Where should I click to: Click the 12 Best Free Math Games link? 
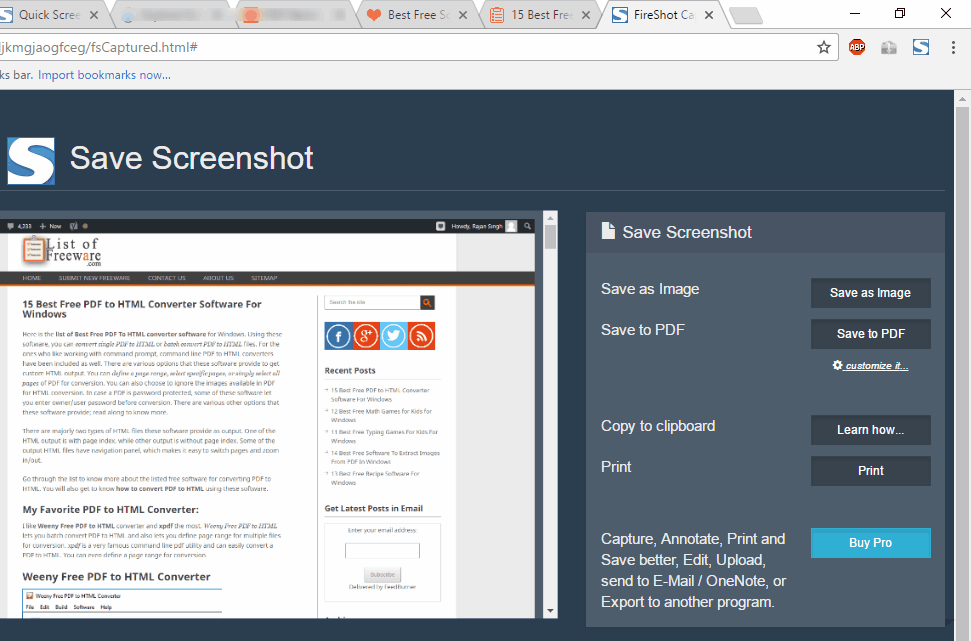pos(381,416)
